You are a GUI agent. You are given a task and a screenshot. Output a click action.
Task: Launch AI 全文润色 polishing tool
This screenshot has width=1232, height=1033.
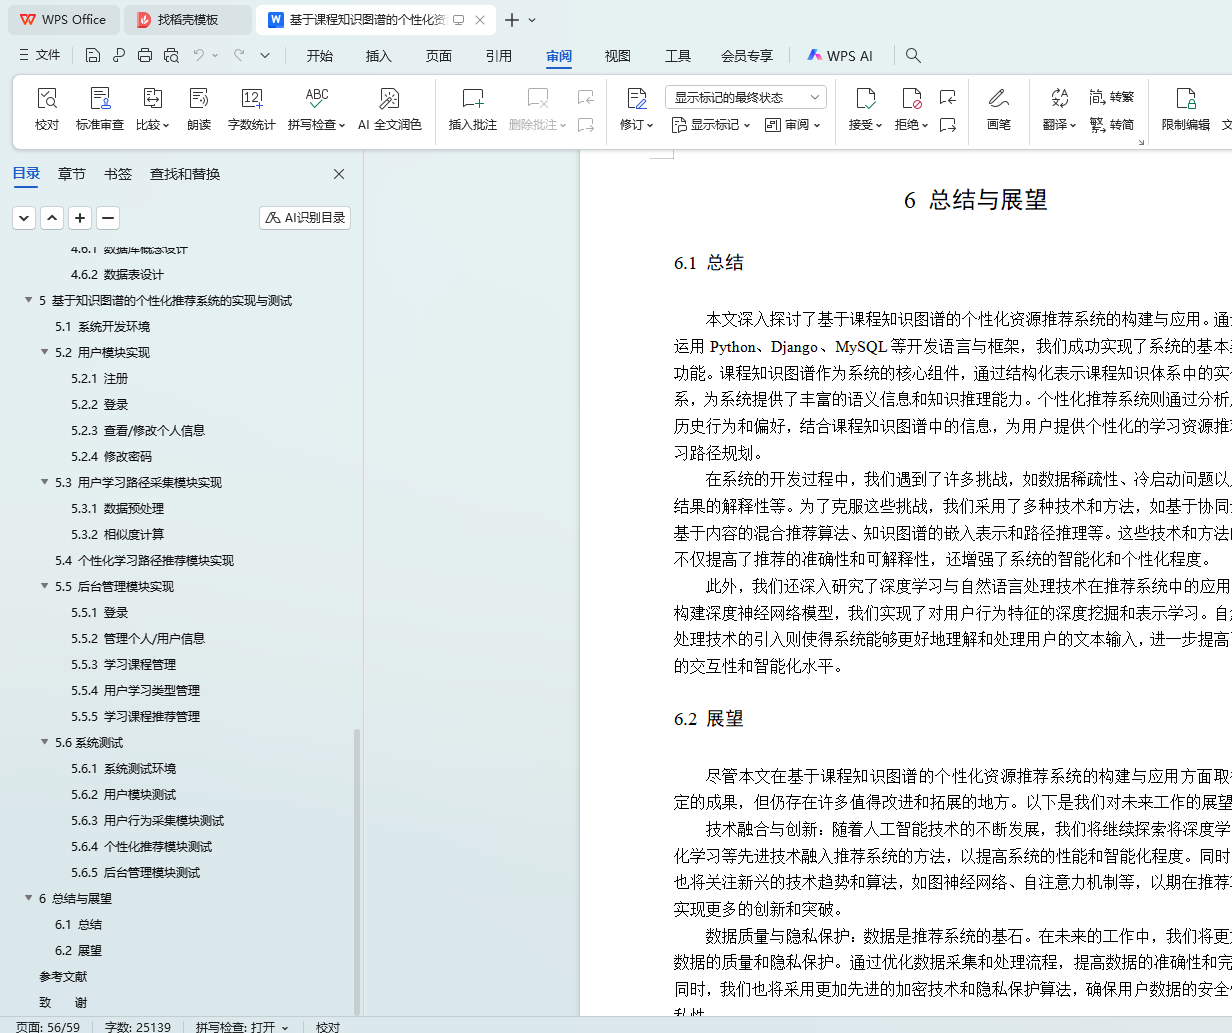(390, 109)
